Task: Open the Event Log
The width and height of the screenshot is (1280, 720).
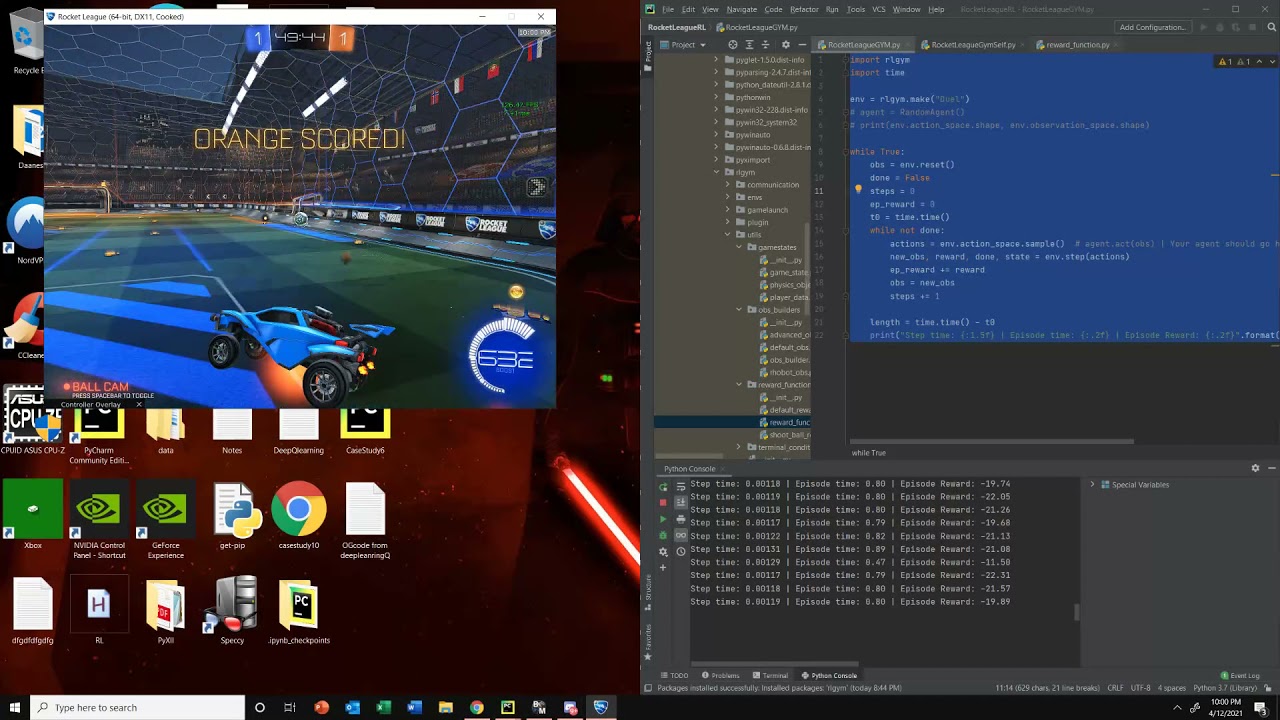Action: click(x=1240, y=676)
